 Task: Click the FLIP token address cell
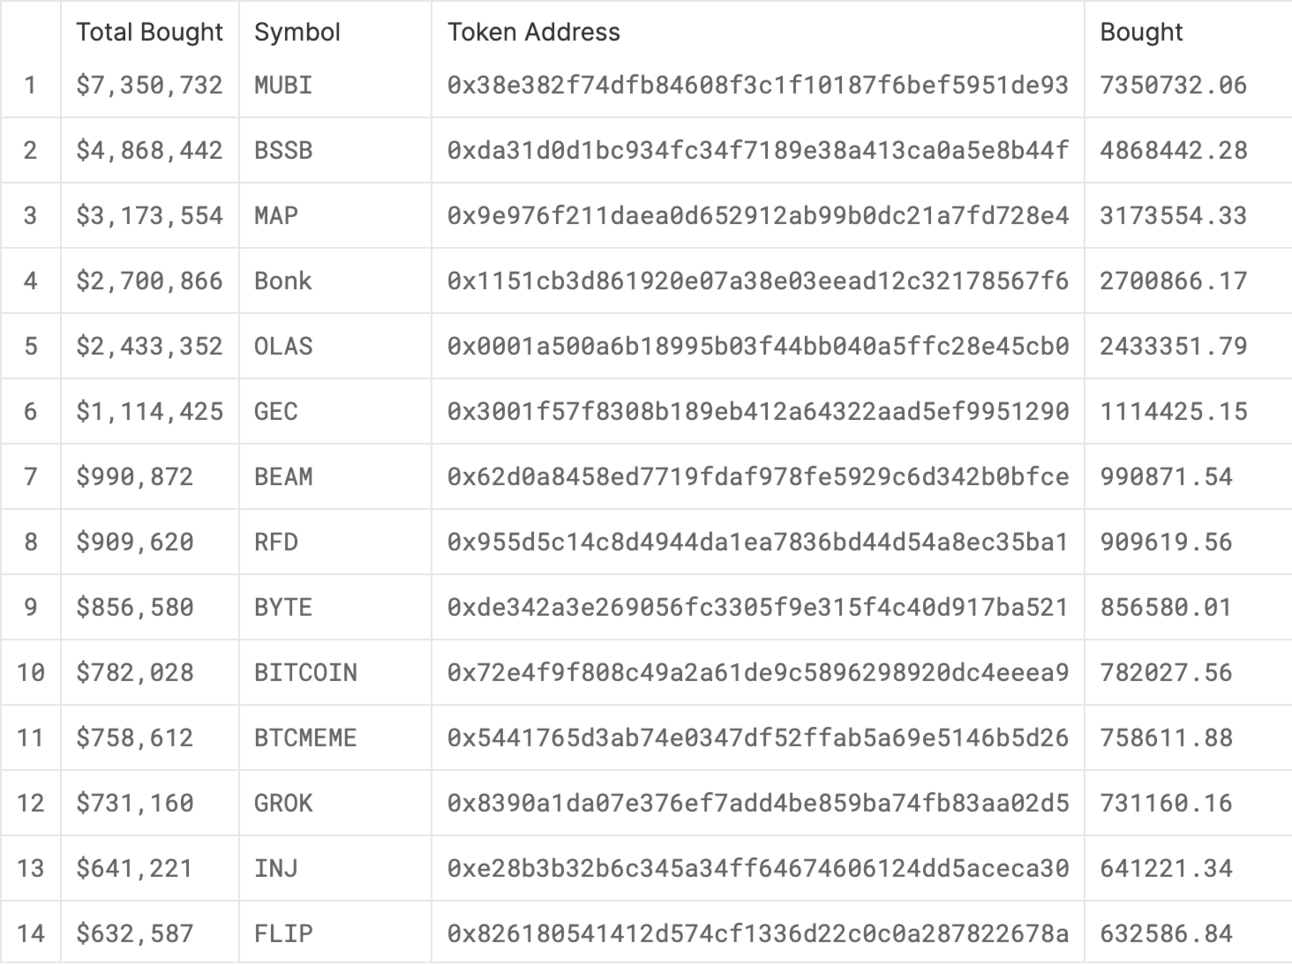758,934
